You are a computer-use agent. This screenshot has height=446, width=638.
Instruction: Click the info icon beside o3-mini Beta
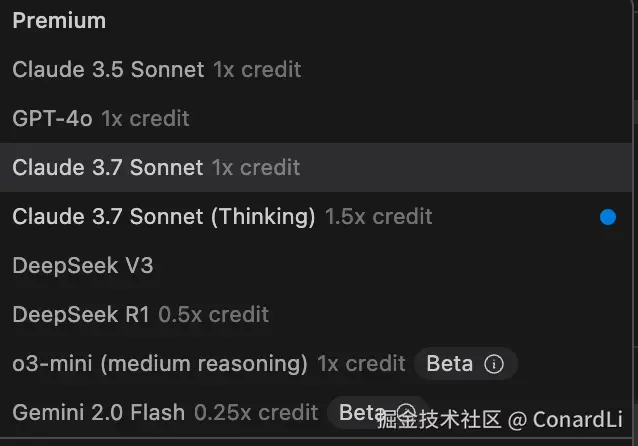click(x=493, y=364)
